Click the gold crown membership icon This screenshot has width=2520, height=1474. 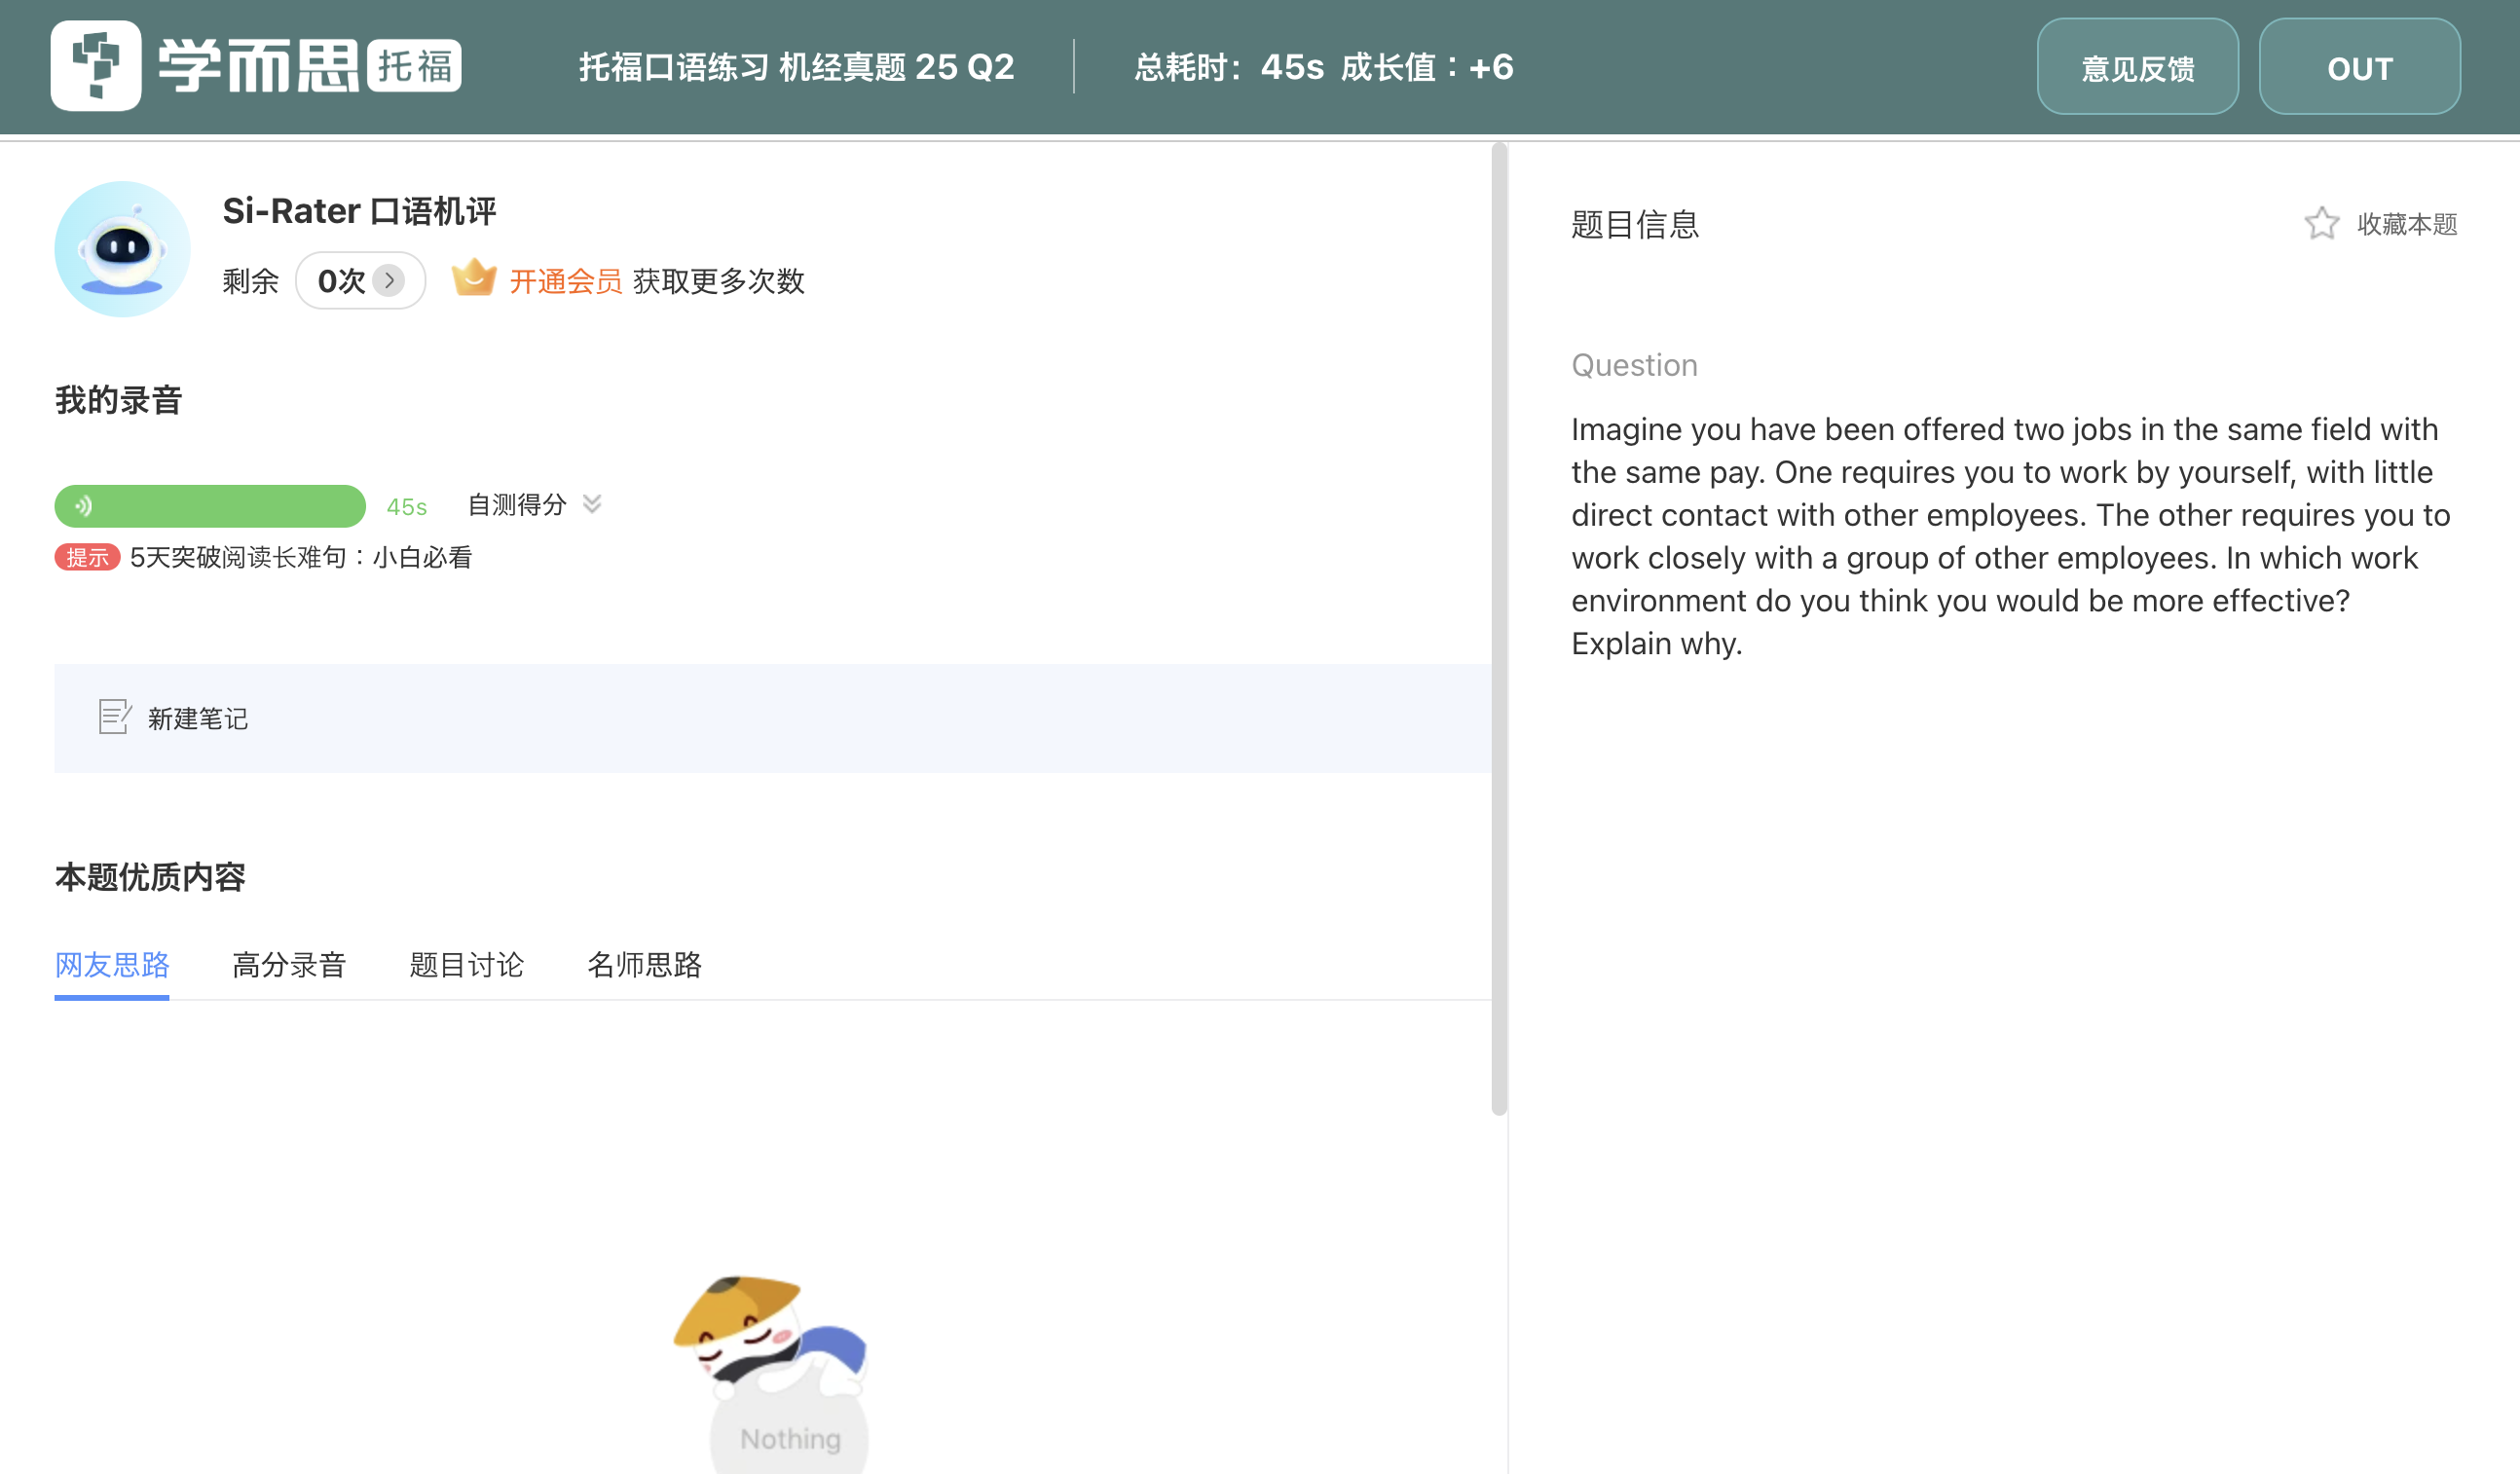(x=474, y=278)
